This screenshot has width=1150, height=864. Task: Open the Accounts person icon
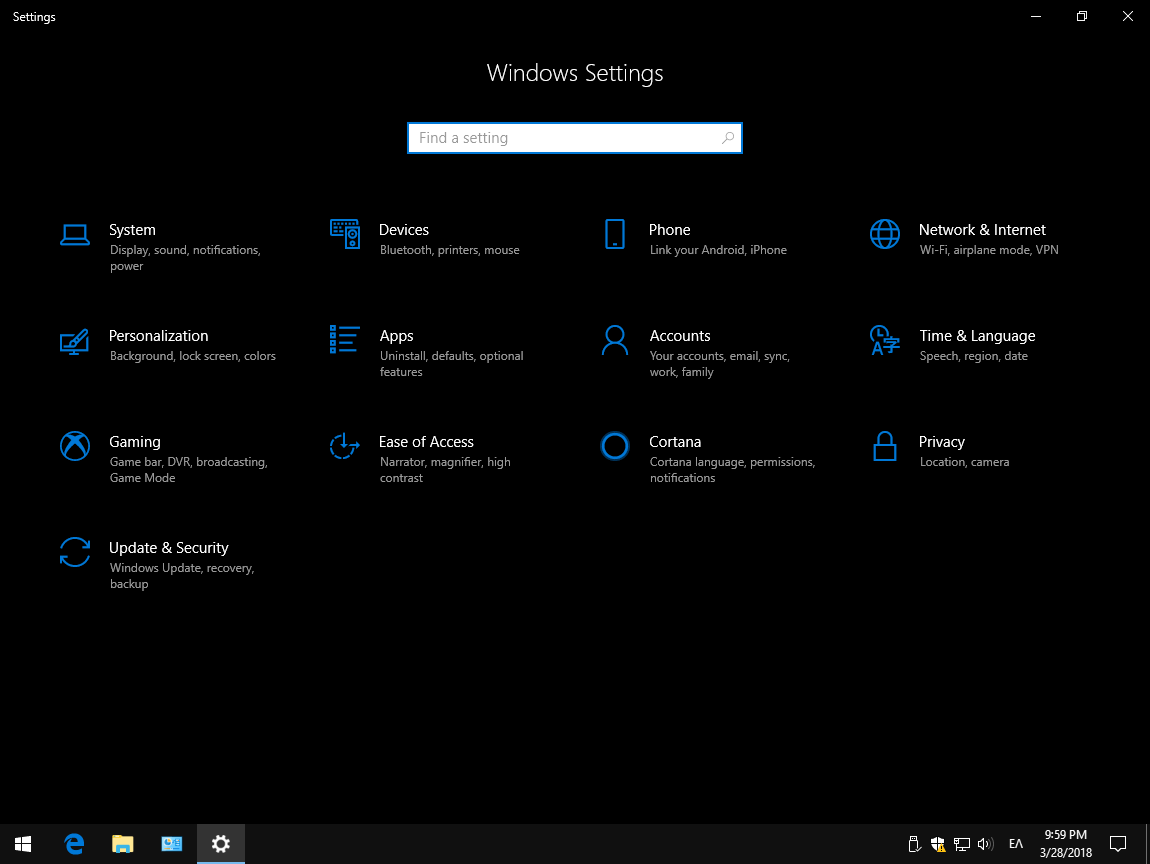(x=615, y=340)
